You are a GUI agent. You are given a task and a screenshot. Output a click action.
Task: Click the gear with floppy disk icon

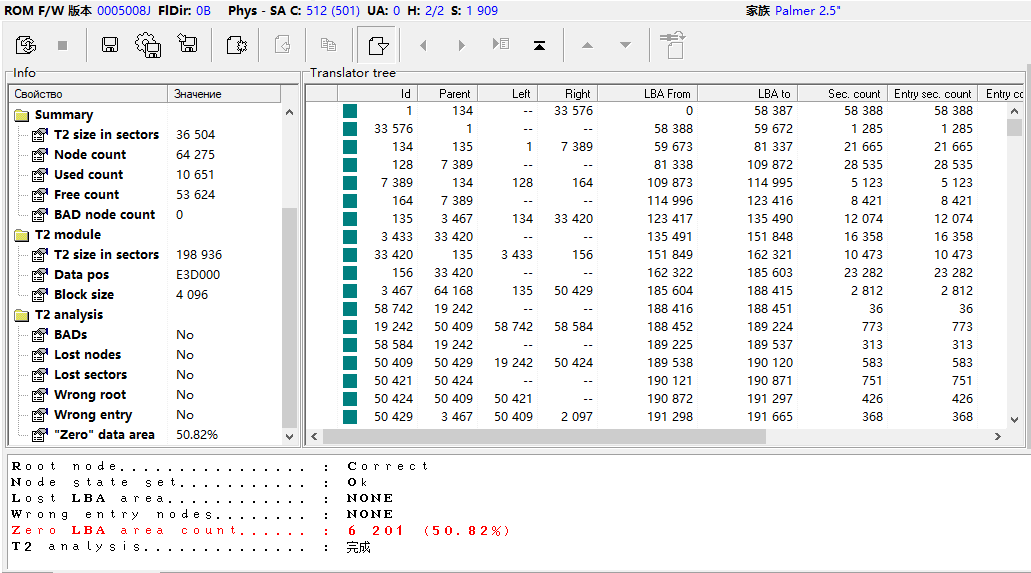(x=148, y=45)
